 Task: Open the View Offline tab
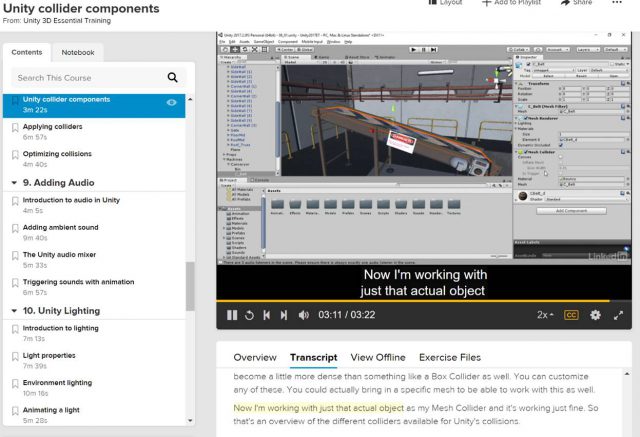point(378,357)
